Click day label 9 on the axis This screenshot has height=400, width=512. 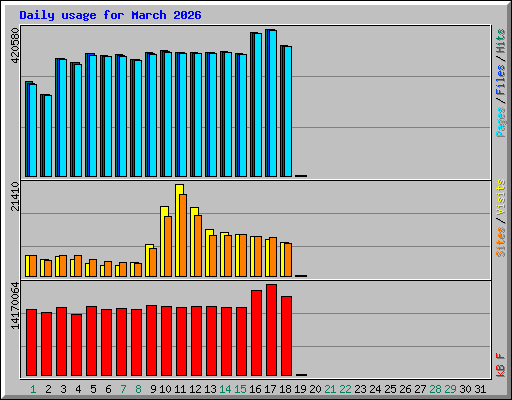coord(153,389)
